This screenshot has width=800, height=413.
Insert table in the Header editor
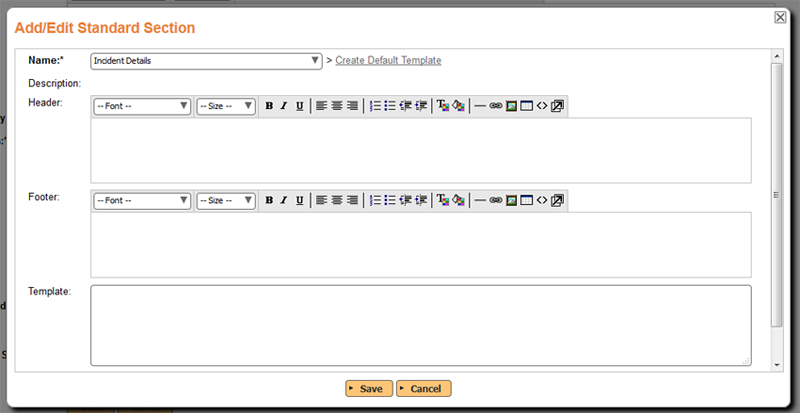point(526,106)
